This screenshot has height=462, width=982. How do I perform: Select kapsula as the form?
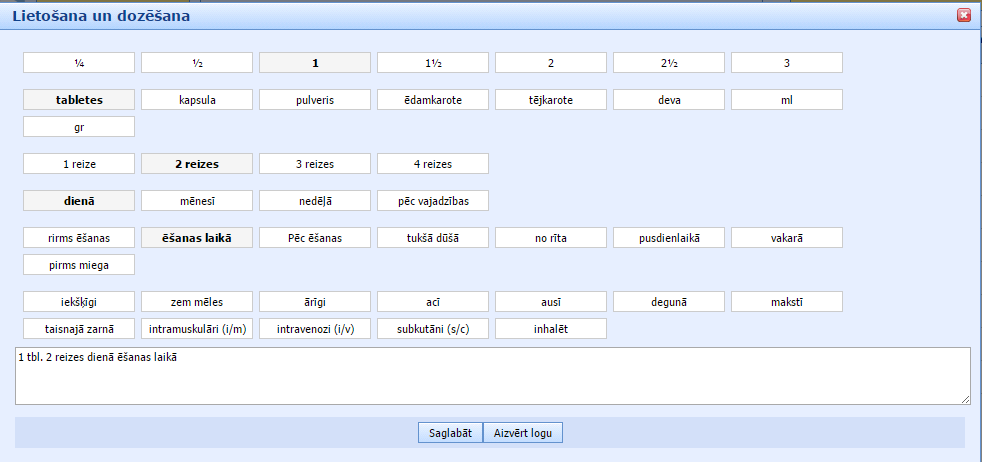click(197, 100)
